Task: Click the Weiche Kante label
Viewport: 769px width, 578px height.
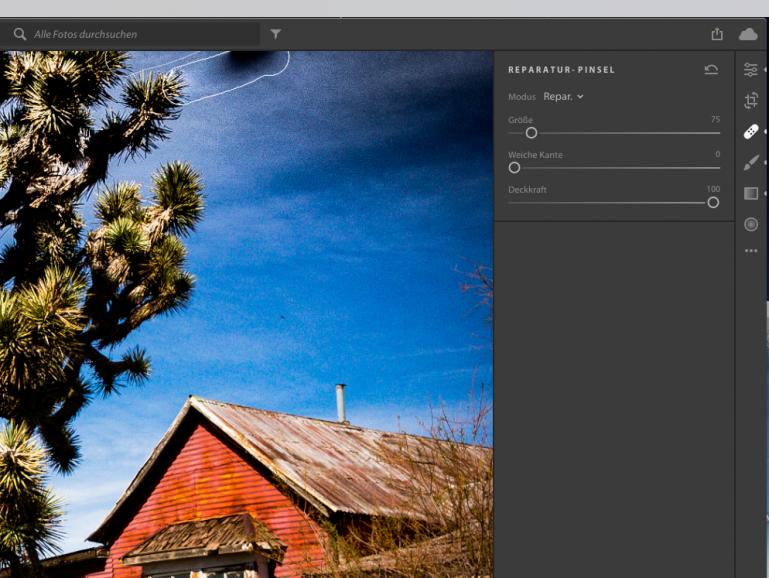Action: [x=536, y=154]
